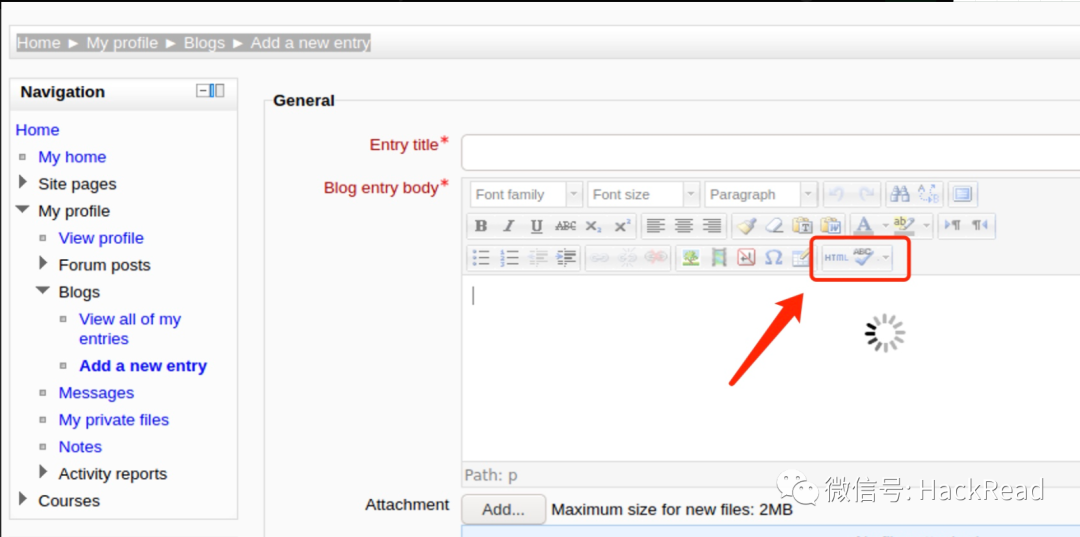Expand the Site pages tree node
This screenshot has height=537, width=1080.
(x=23, y=182)
